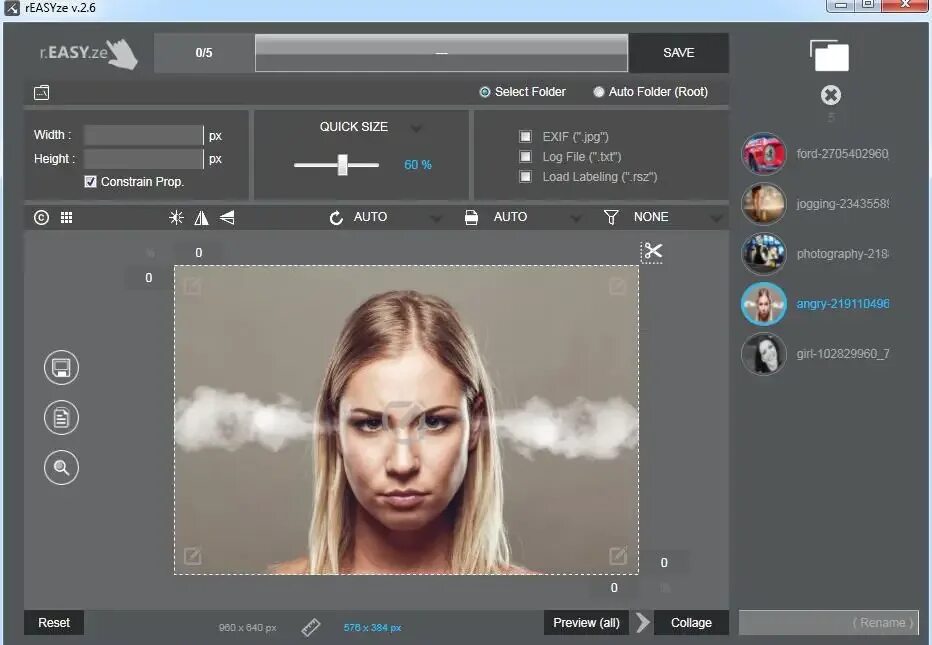Click arrow between Preview and Collage

[642, 622]
